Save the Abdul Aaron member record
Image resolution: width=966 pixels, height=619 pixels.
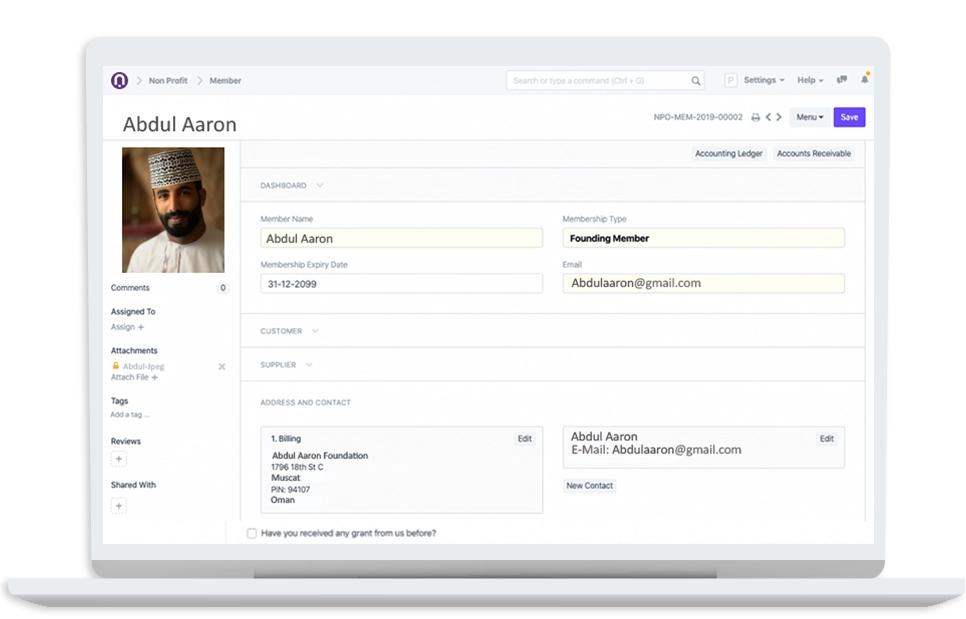point(849,117)
